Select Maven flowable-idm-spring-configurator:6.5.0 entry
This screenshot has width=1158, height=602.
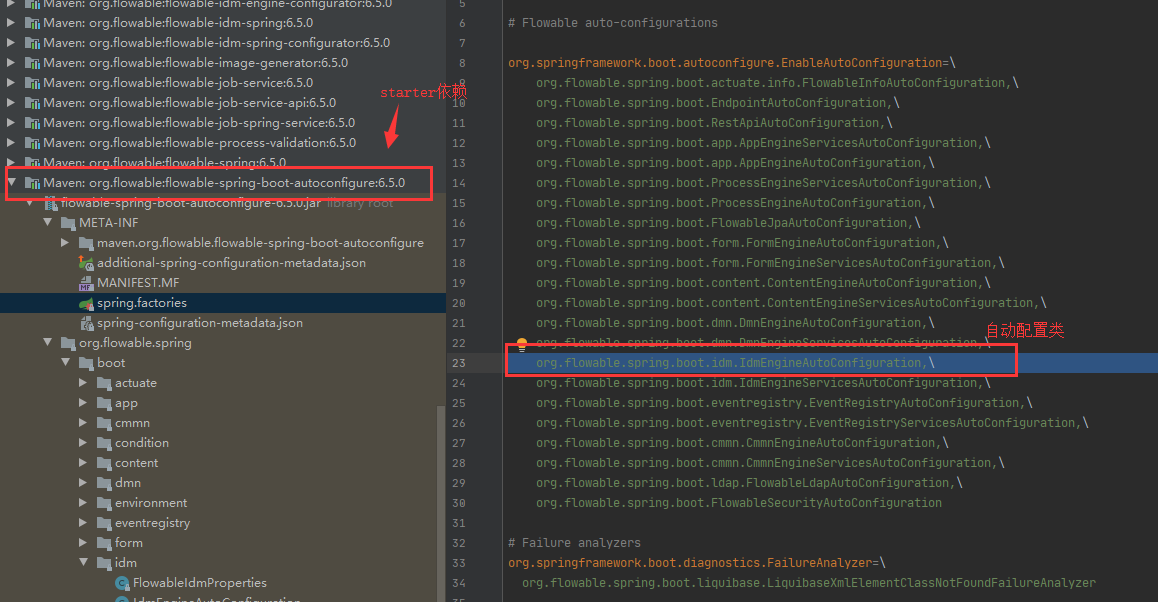tap(216, 43)
